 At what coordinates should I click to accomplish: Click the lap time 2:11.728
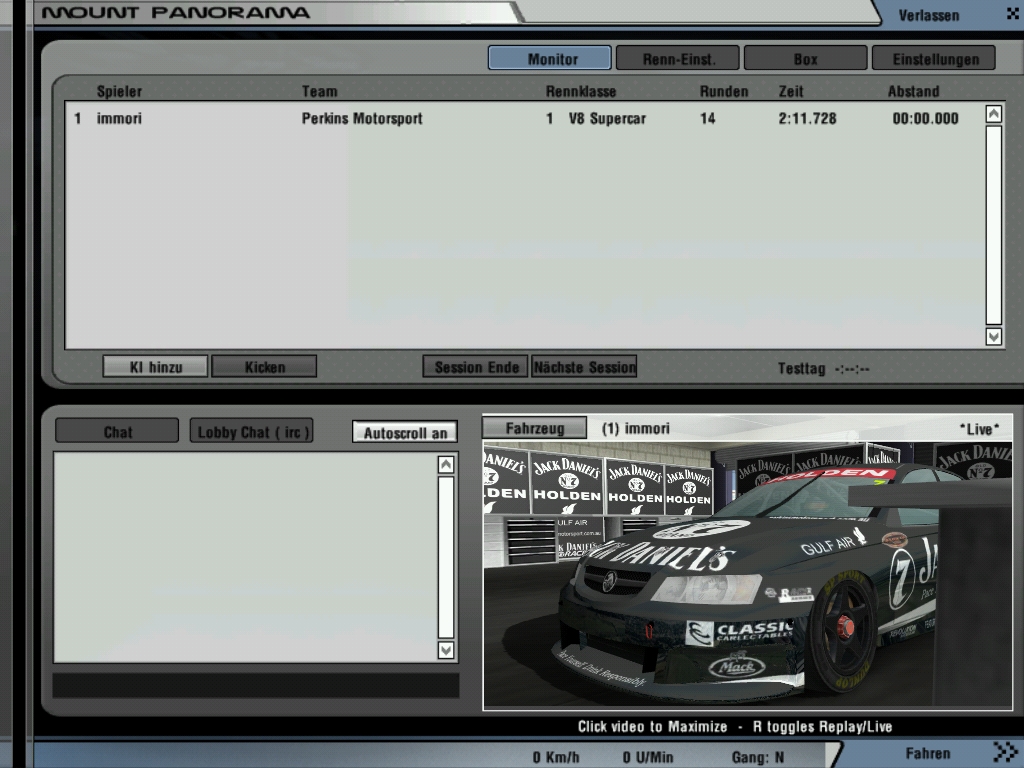[807, 118]
